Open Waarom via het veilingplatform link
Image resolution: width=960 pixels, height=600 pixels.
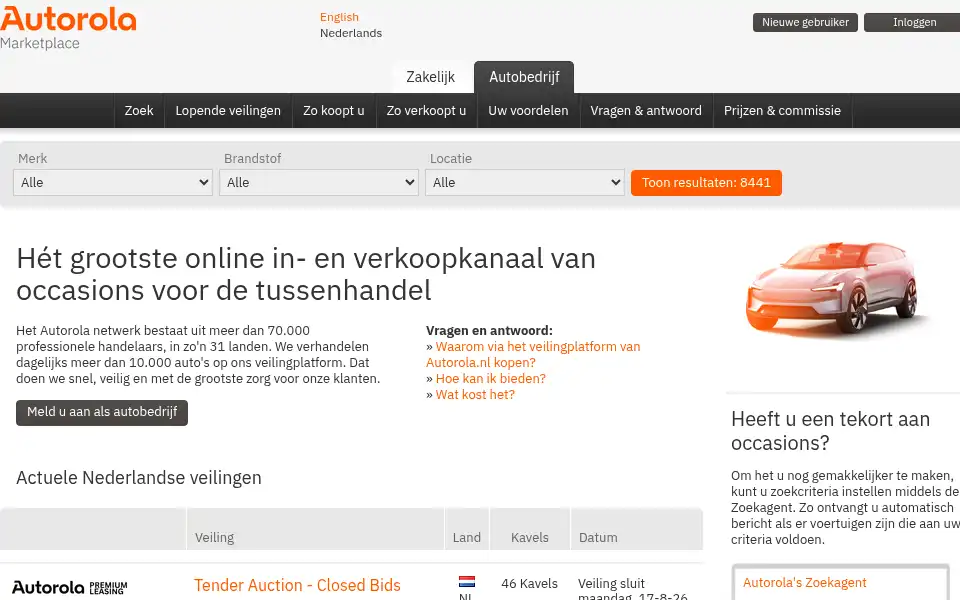(x=533, y=354)
